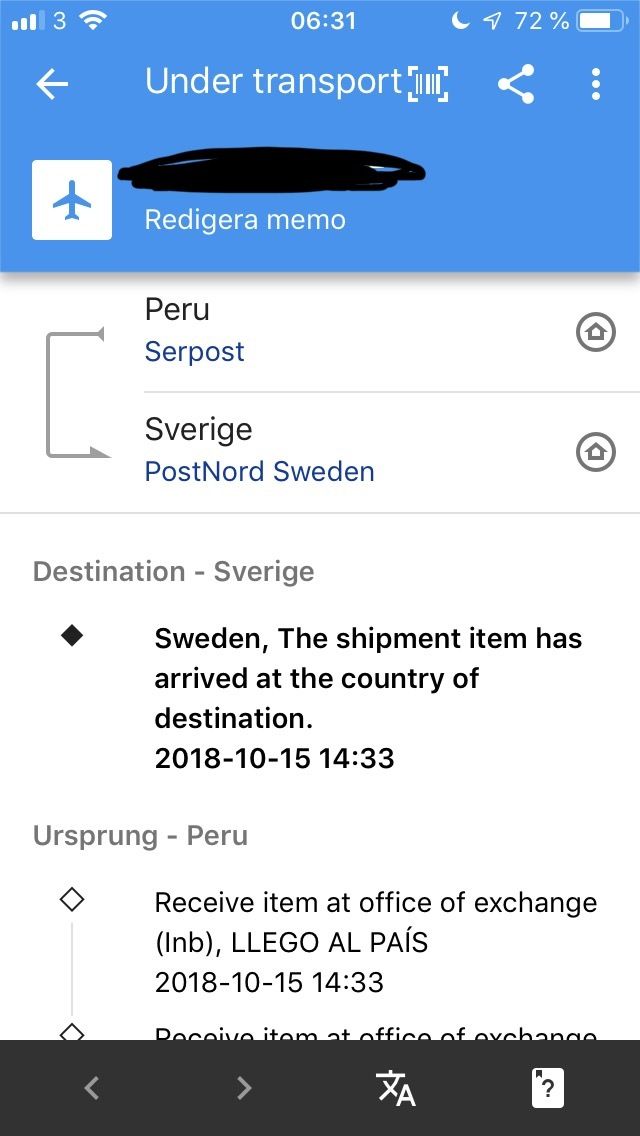
Task: Go to next item with right chevron
Action: [x=243, y=1088]
